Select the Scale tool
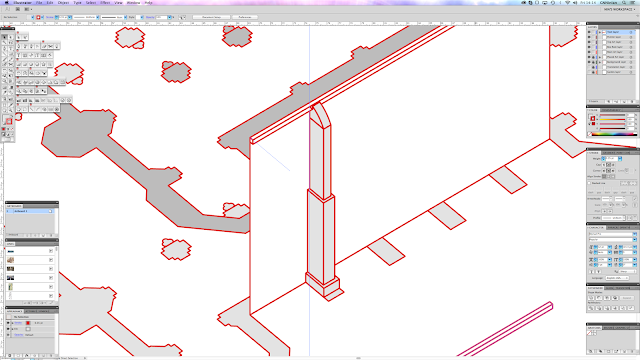This screenshot has height=360, width=640. (x=11, y=70)
